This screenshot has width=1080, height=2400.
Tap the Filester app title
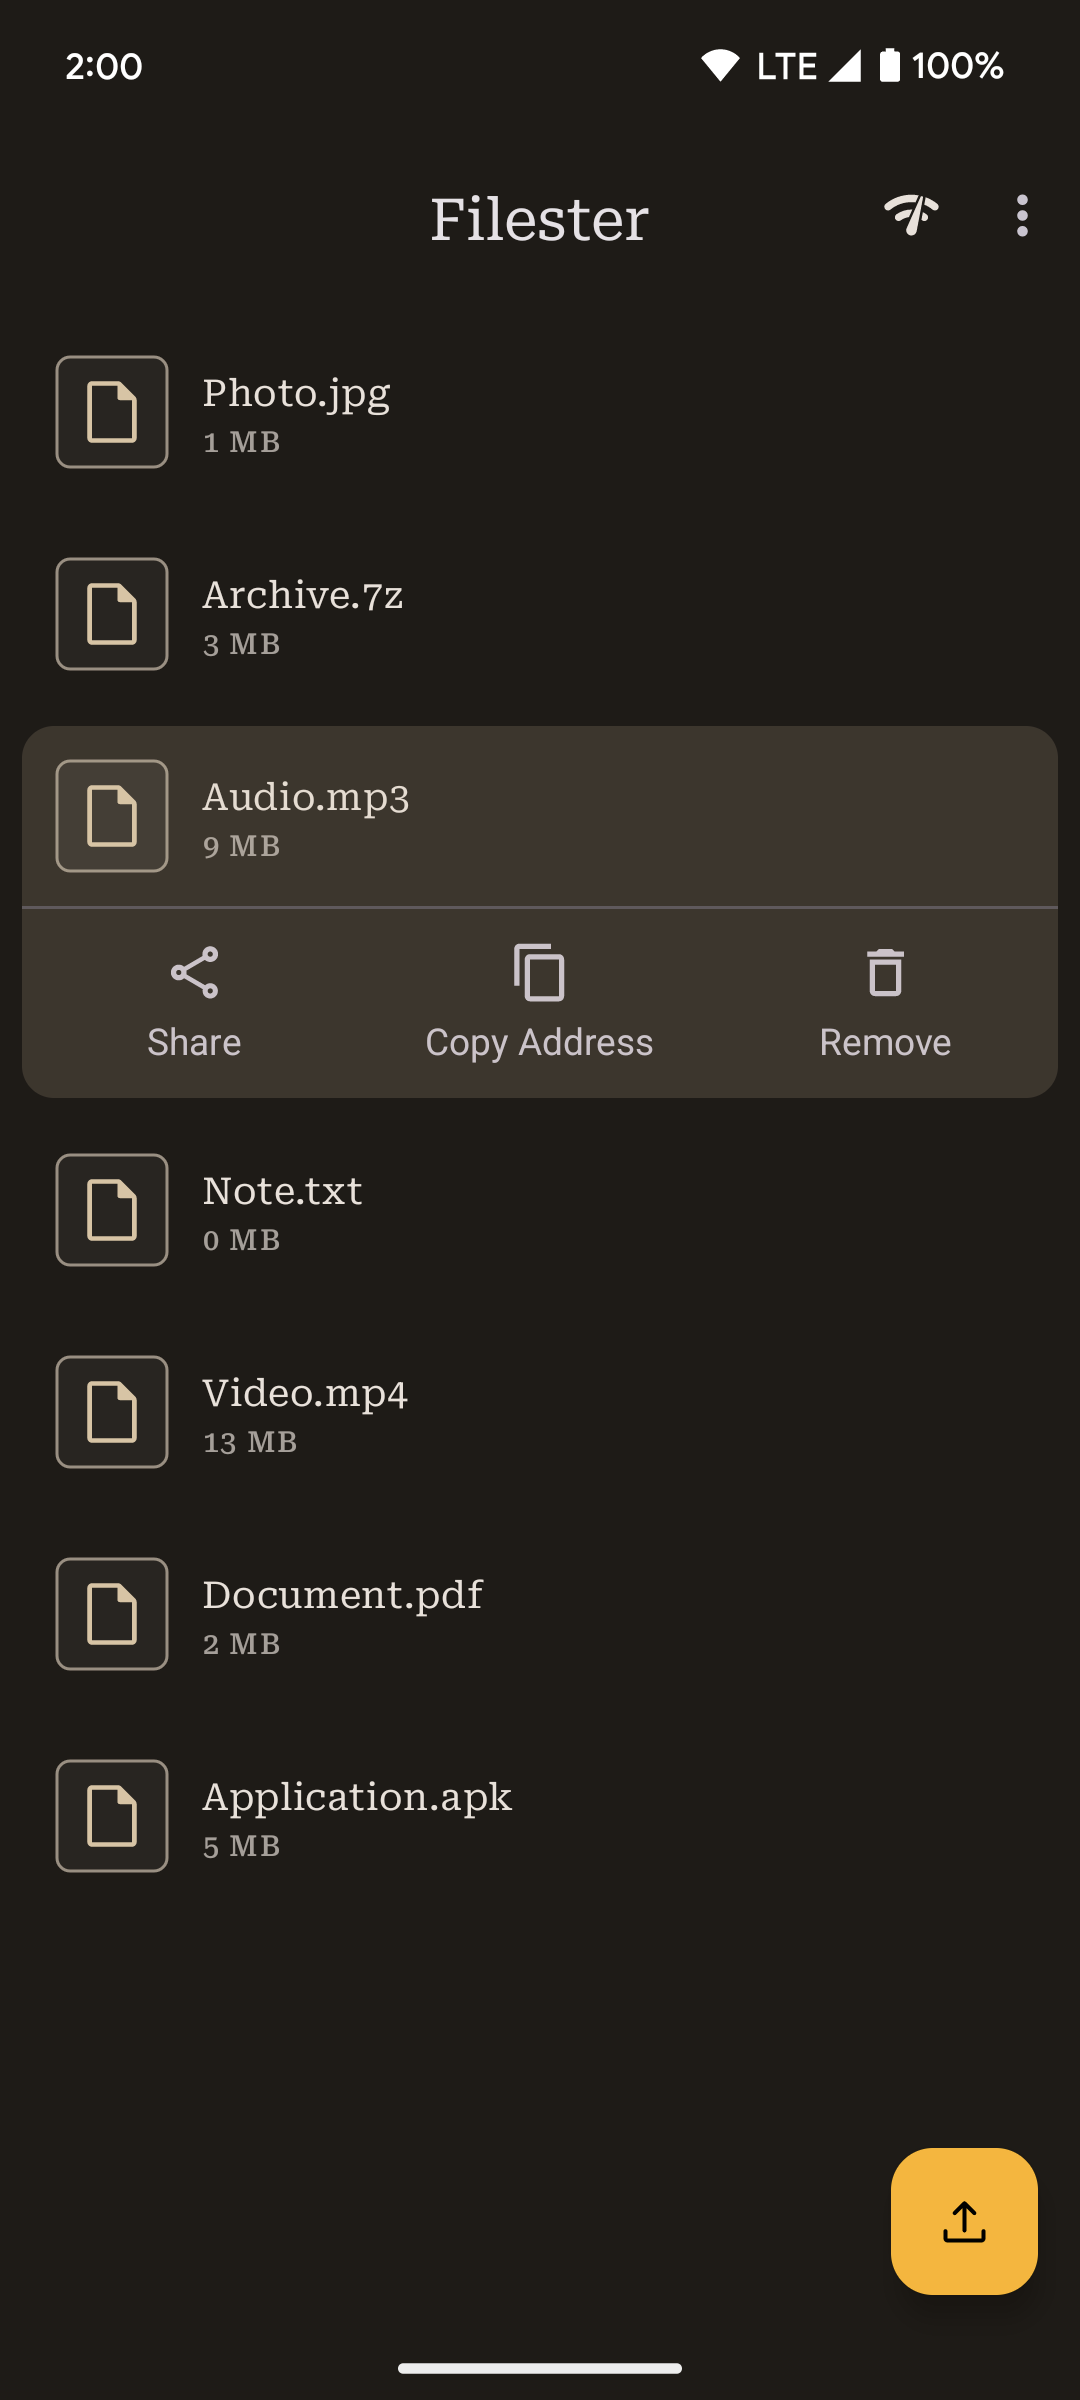pyautogui.click(x=539, y=219)
